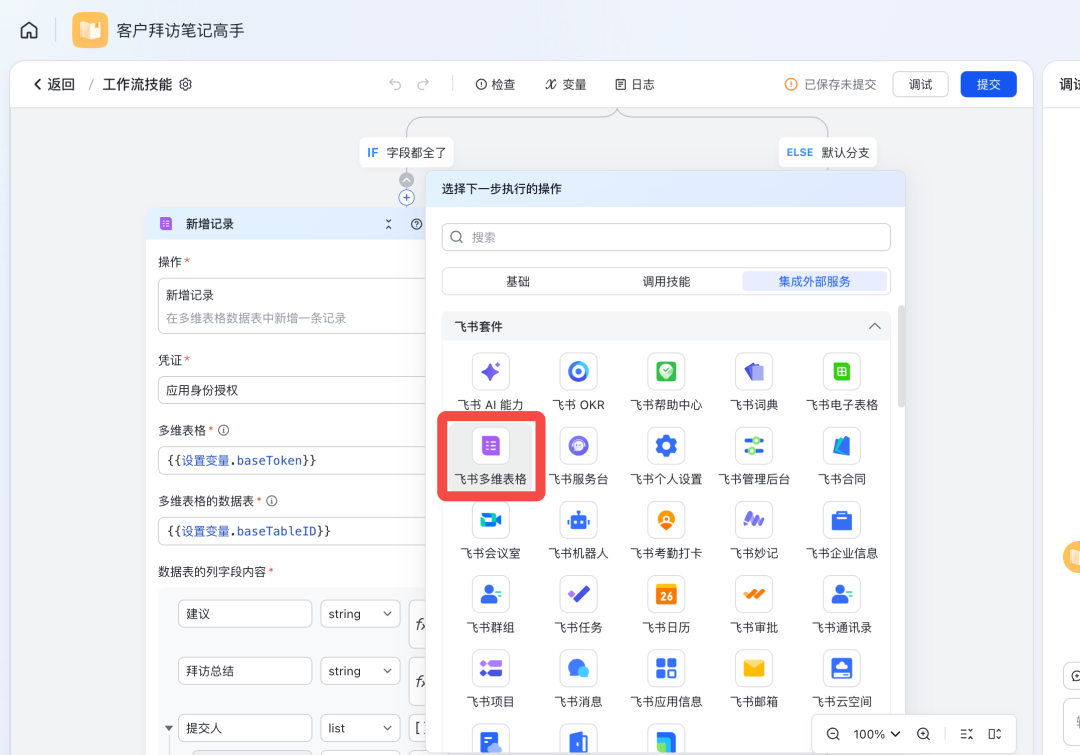Click the 多维表格 baseToken input
Screen dimensions: 1080x755
click(x=292, y=460)
